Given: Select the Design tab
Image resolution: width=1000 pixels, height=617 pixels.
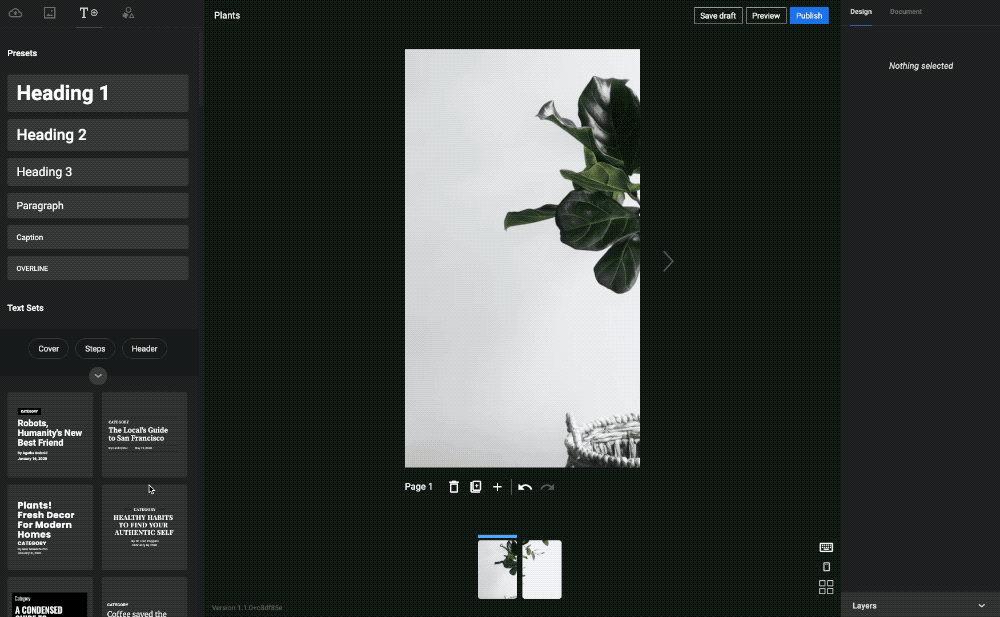Looking at the screenshot, I should [x=861, y=12].
